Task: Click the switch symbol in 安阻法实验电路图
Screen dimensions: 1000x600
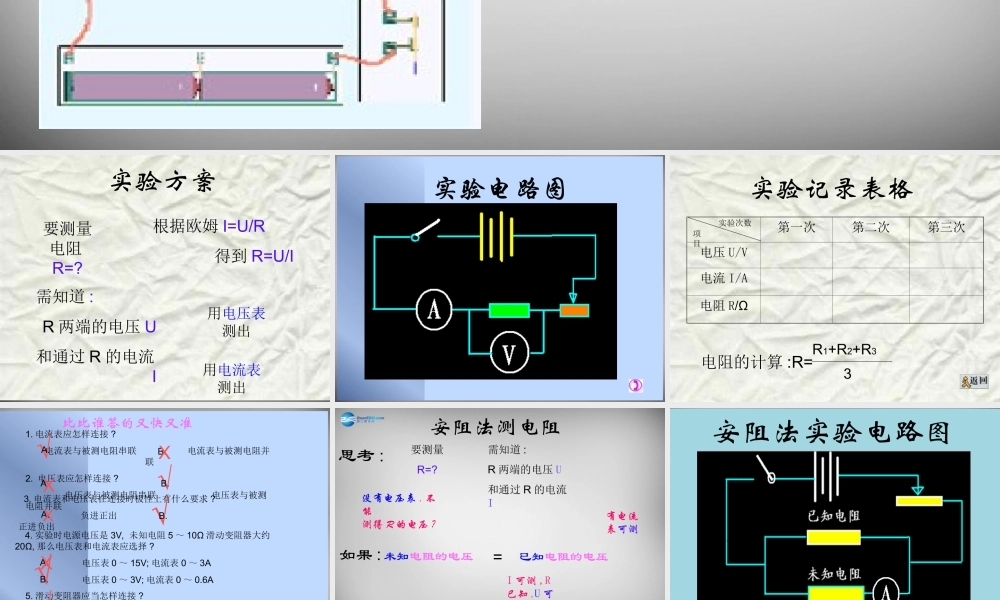Action: pyautogui.click(x=765, y=469)
